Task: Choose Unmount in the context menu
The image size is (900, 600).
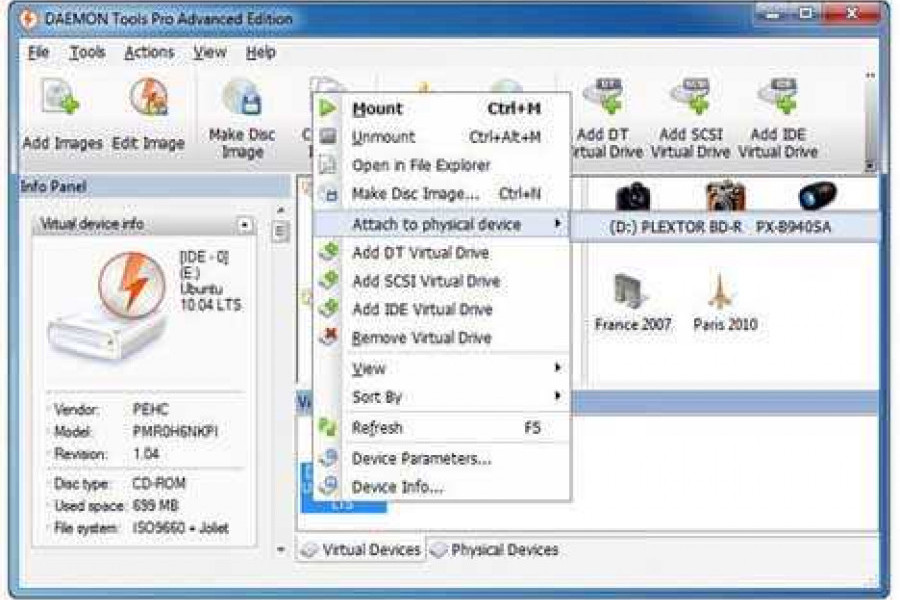Action: 383,137
